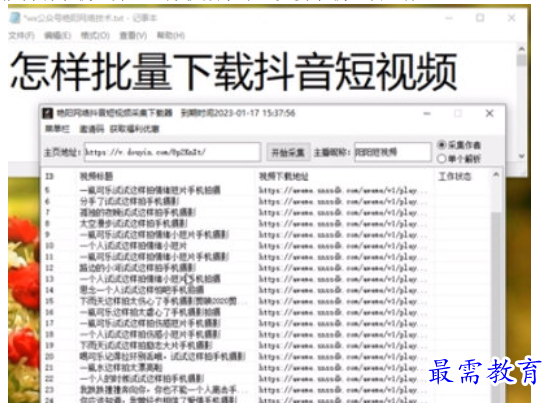Click the video list scrollbar up arrow
The width and height of the screenshot is (550, 403).
click(496, 174)
